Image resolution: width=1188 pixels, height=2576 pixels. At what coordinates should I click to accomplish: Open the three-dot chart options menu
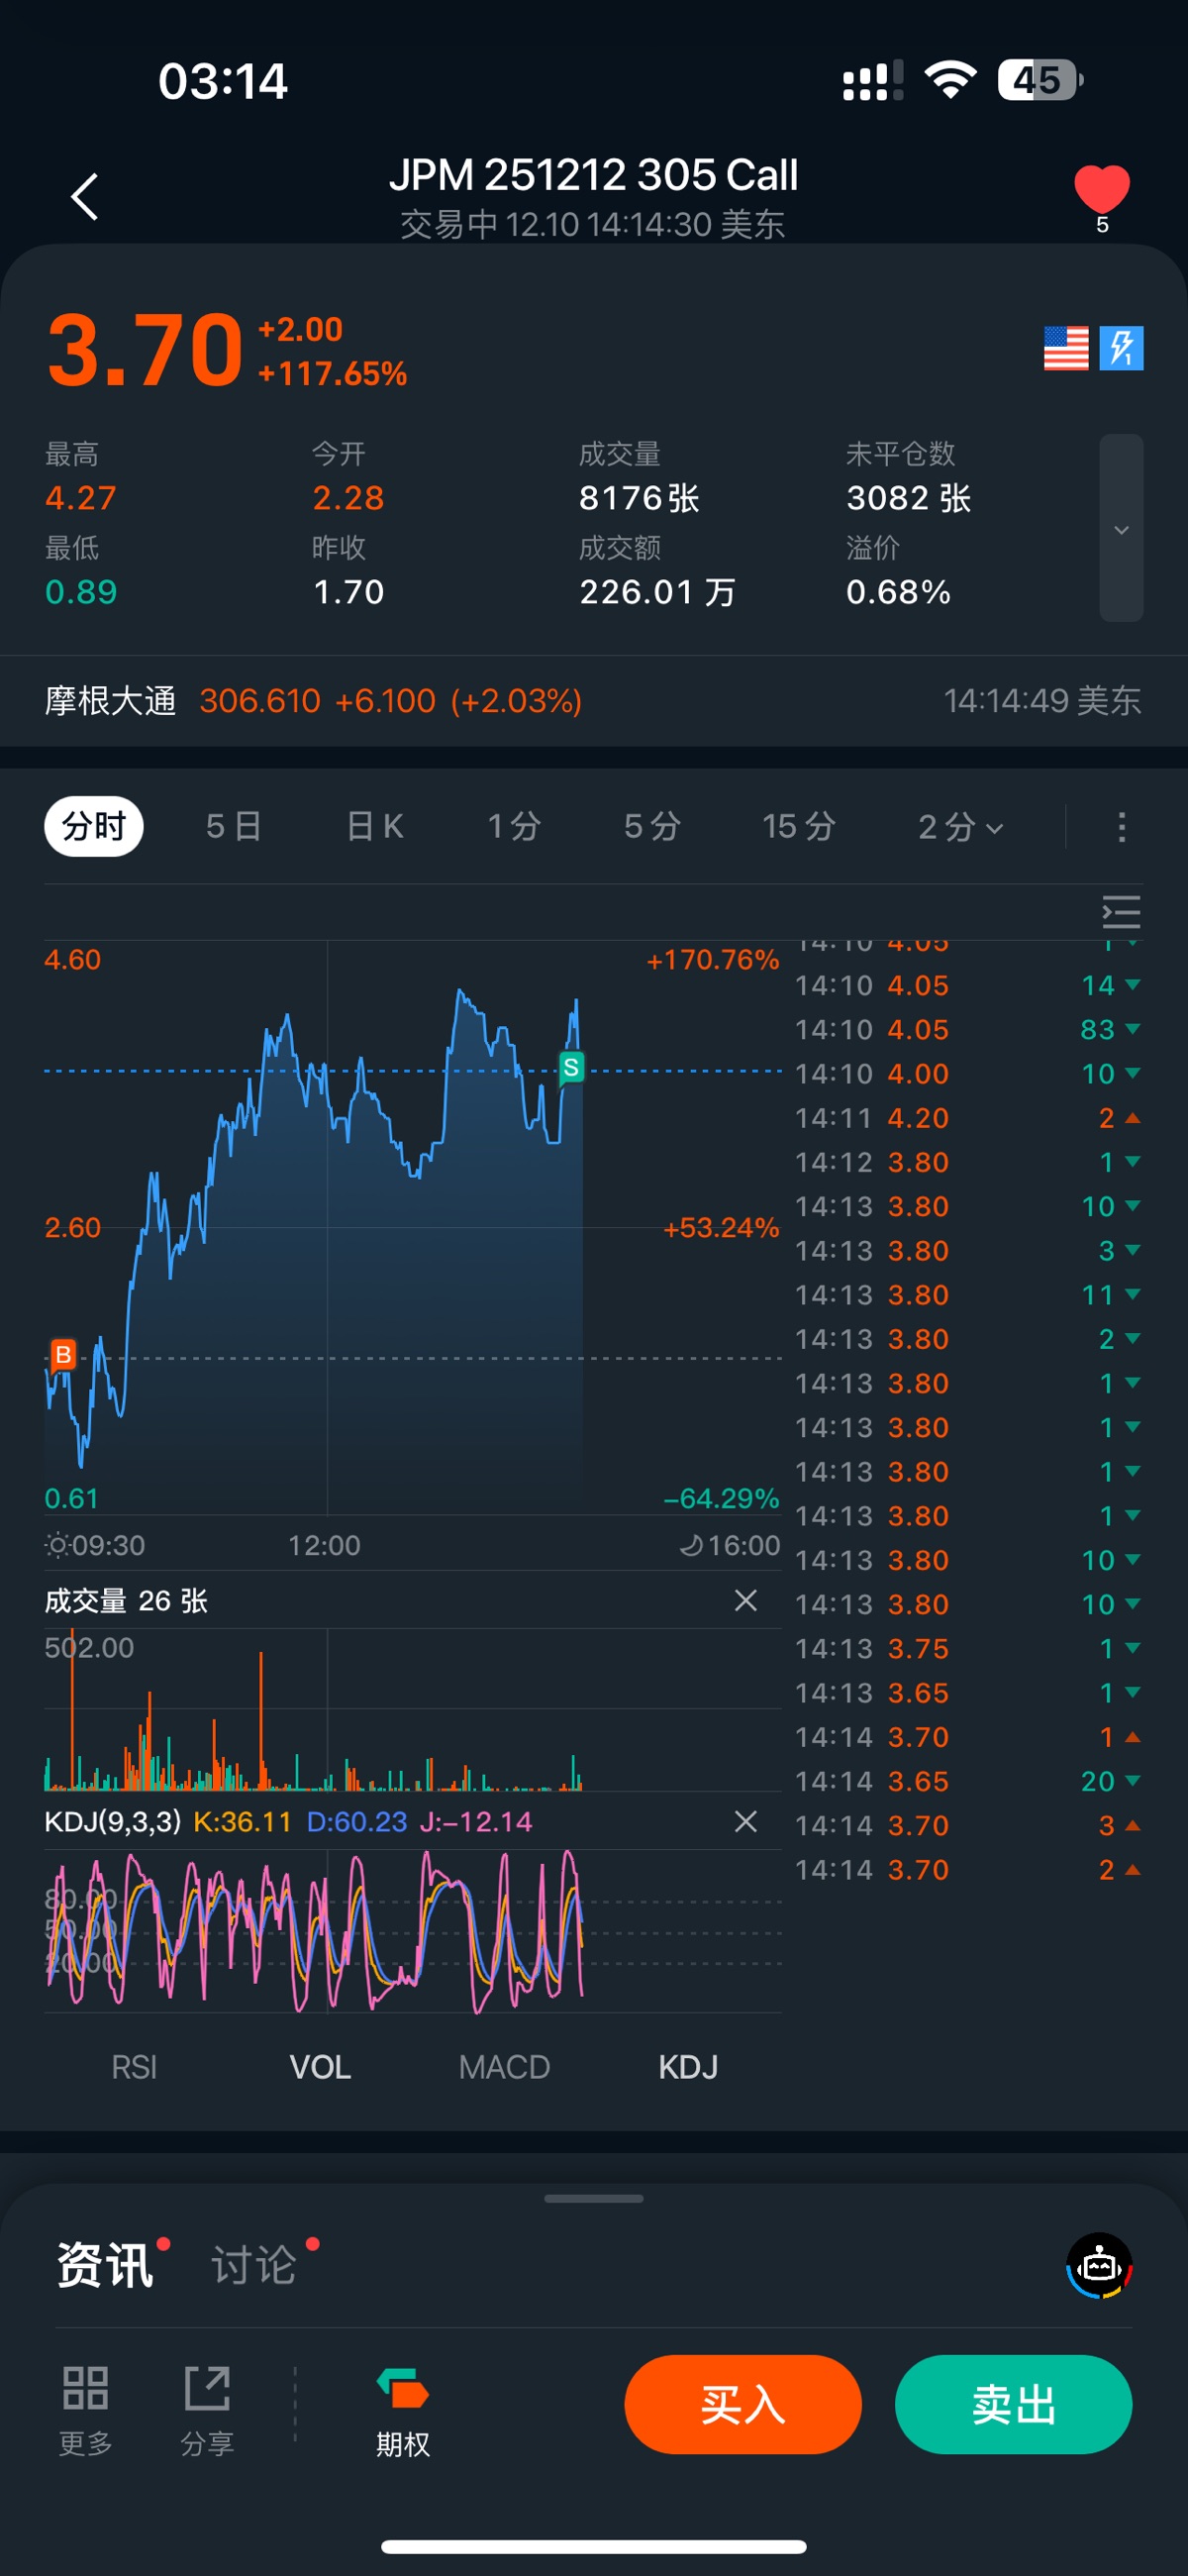point(1121,827)
